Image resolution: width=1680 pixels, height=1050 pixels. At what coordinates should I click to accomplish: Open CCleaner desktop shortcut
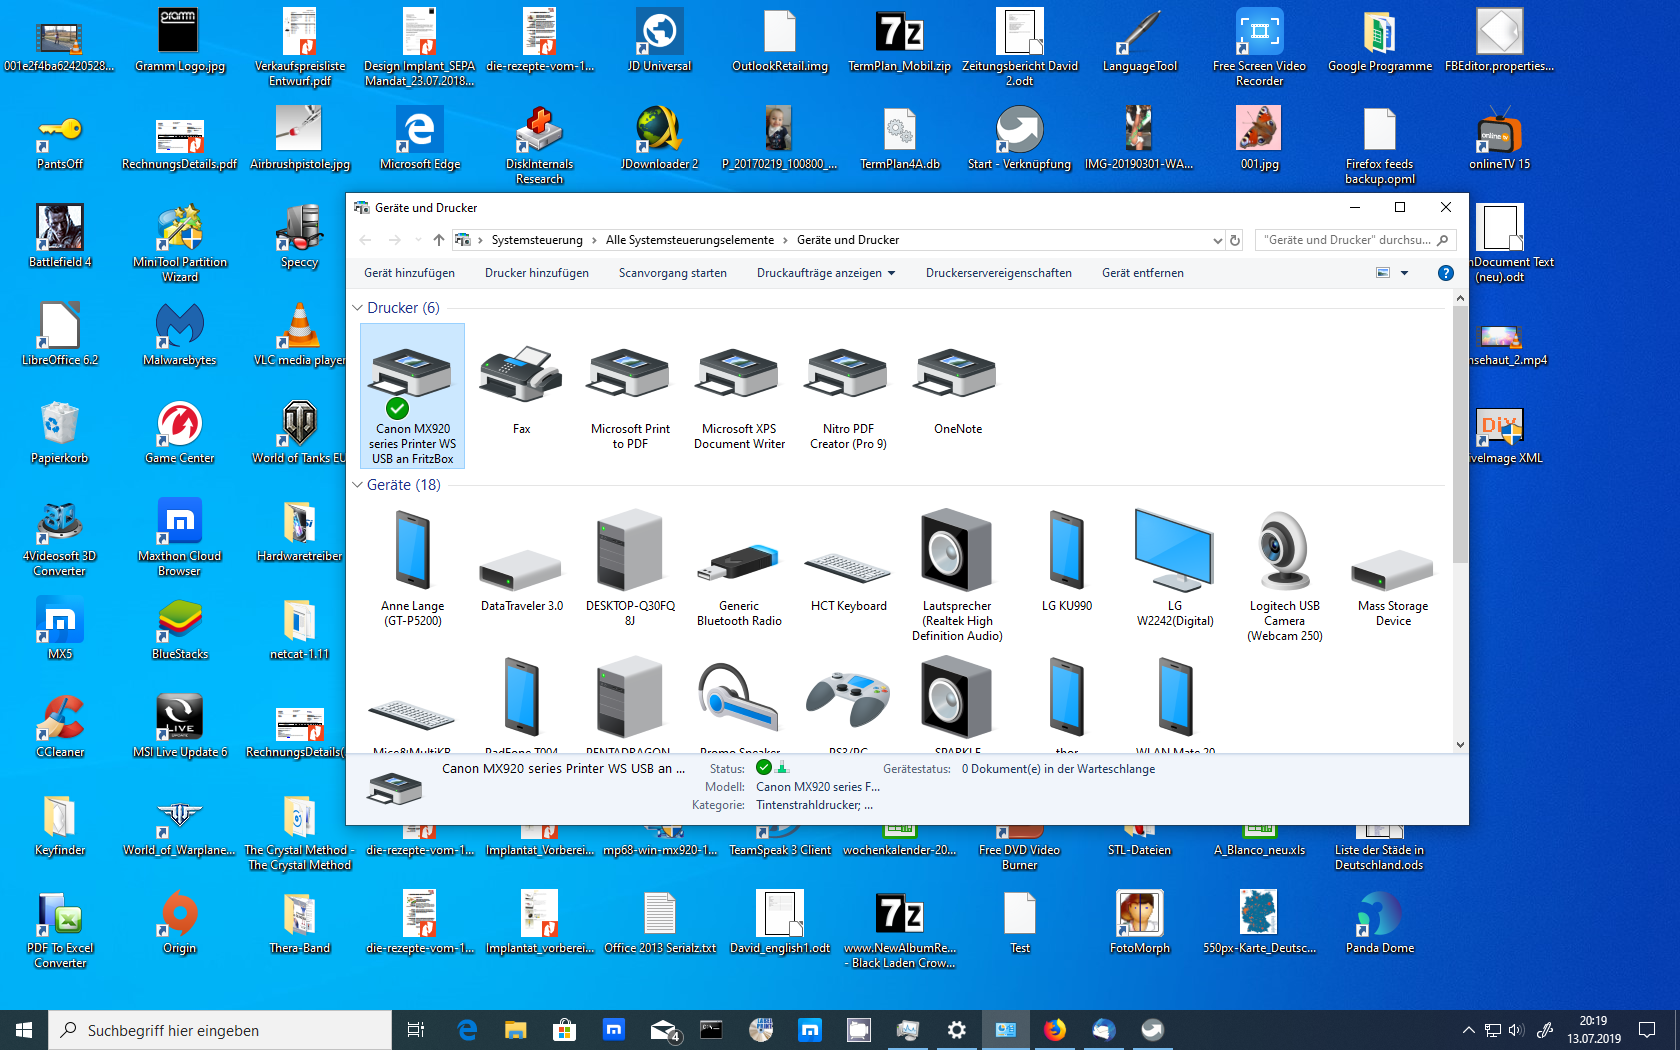click(x=60, y=727)
